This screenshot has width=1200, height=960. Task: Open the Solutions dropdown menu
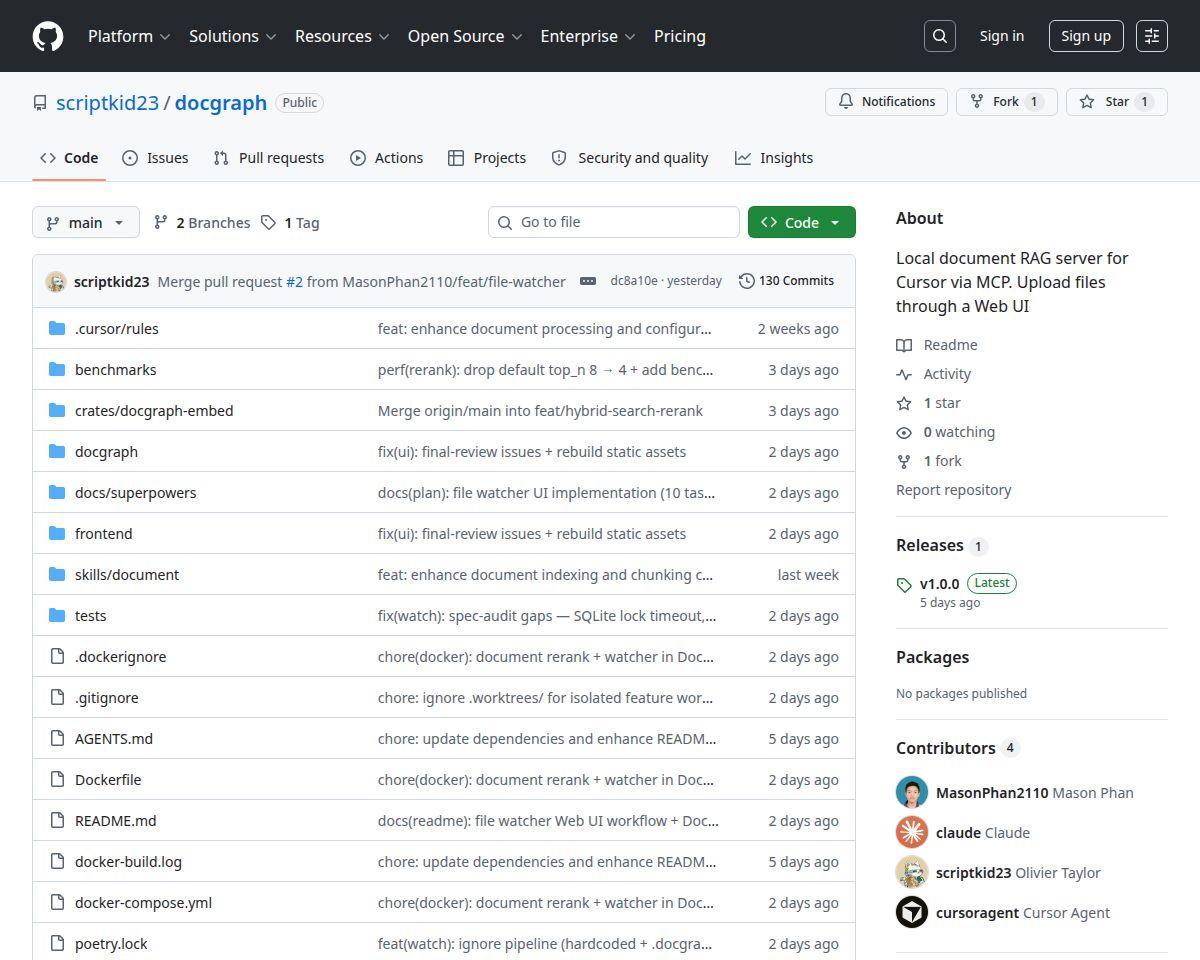click(x=233, y=36)
